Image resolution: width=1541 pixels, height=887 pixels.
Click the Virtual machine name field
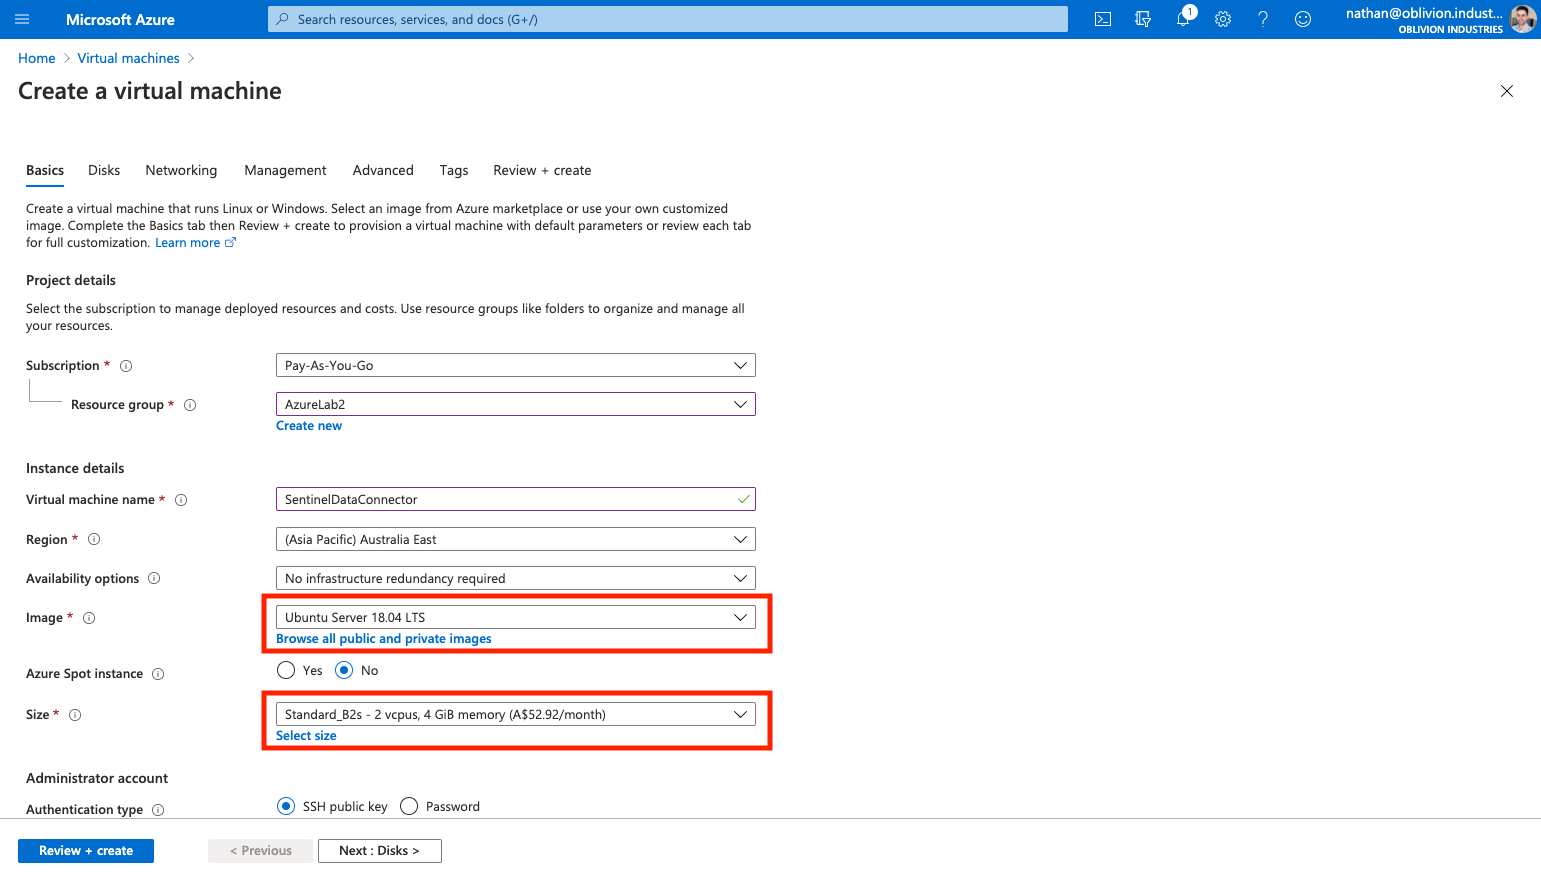[505, 499]
